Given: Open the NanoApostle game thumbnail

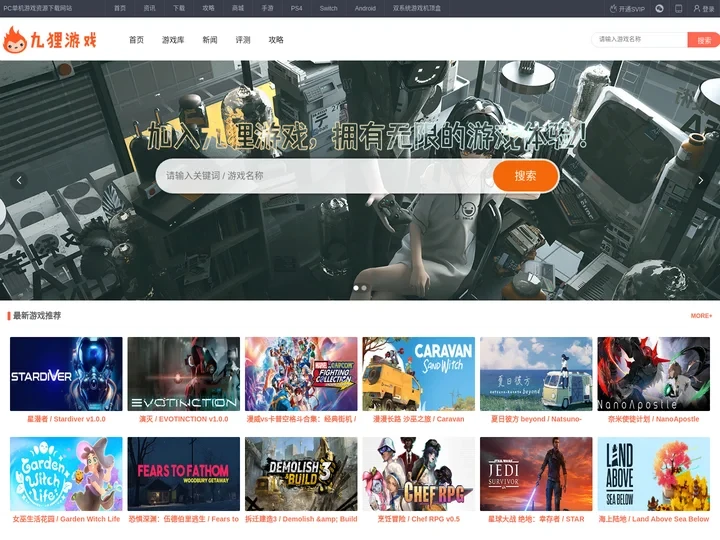Looking at the screenshot, I should pyautogui.click(x=654, y=374).
